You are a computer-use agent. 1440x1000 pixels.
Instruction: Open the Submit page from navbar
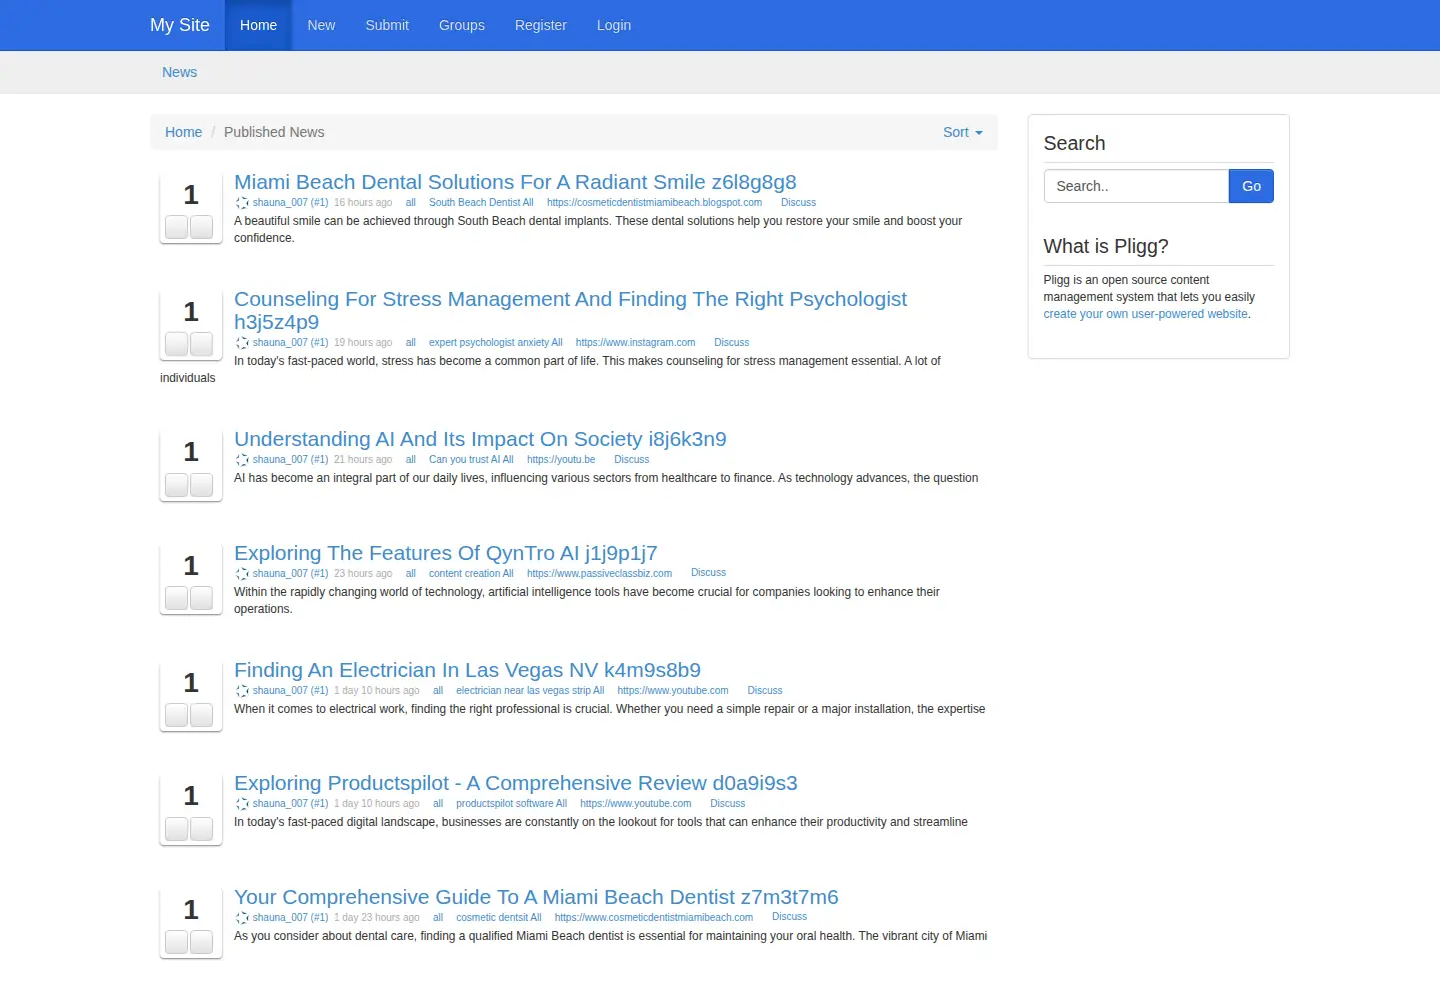387,25
